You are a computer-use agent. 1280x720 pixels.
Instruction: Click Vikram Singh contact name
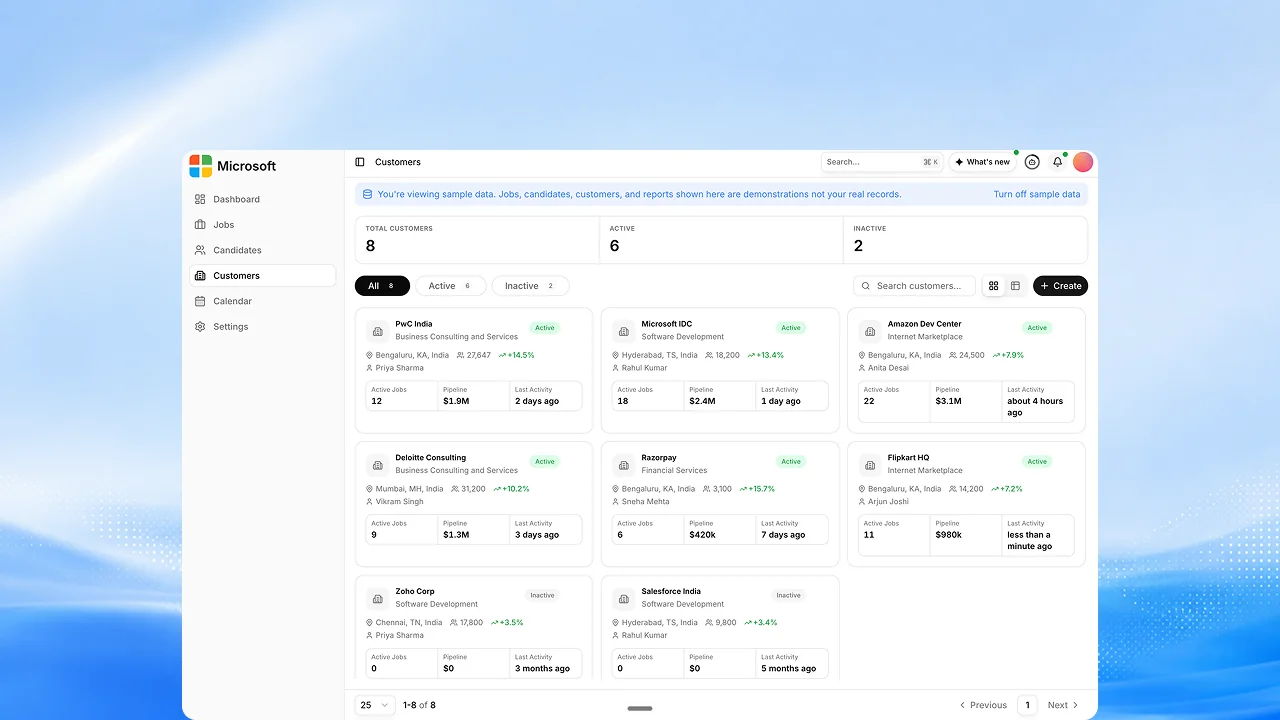pos(399,502)
